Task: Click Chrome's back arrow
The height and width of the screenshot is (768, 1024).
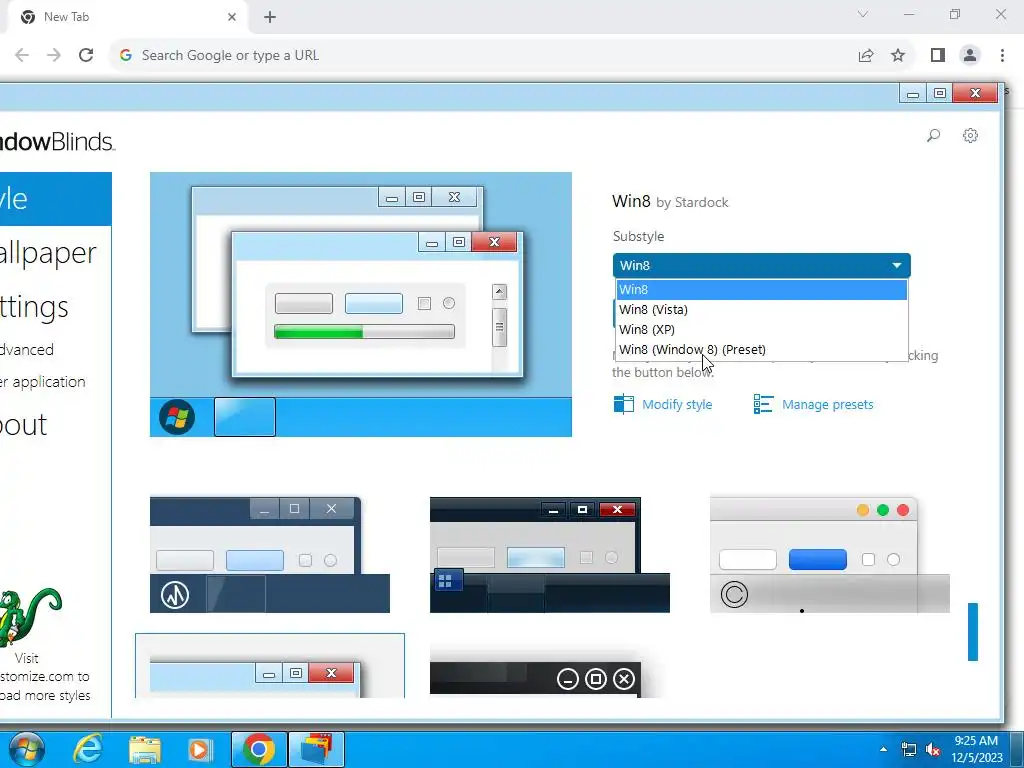Action: point(22,55)
